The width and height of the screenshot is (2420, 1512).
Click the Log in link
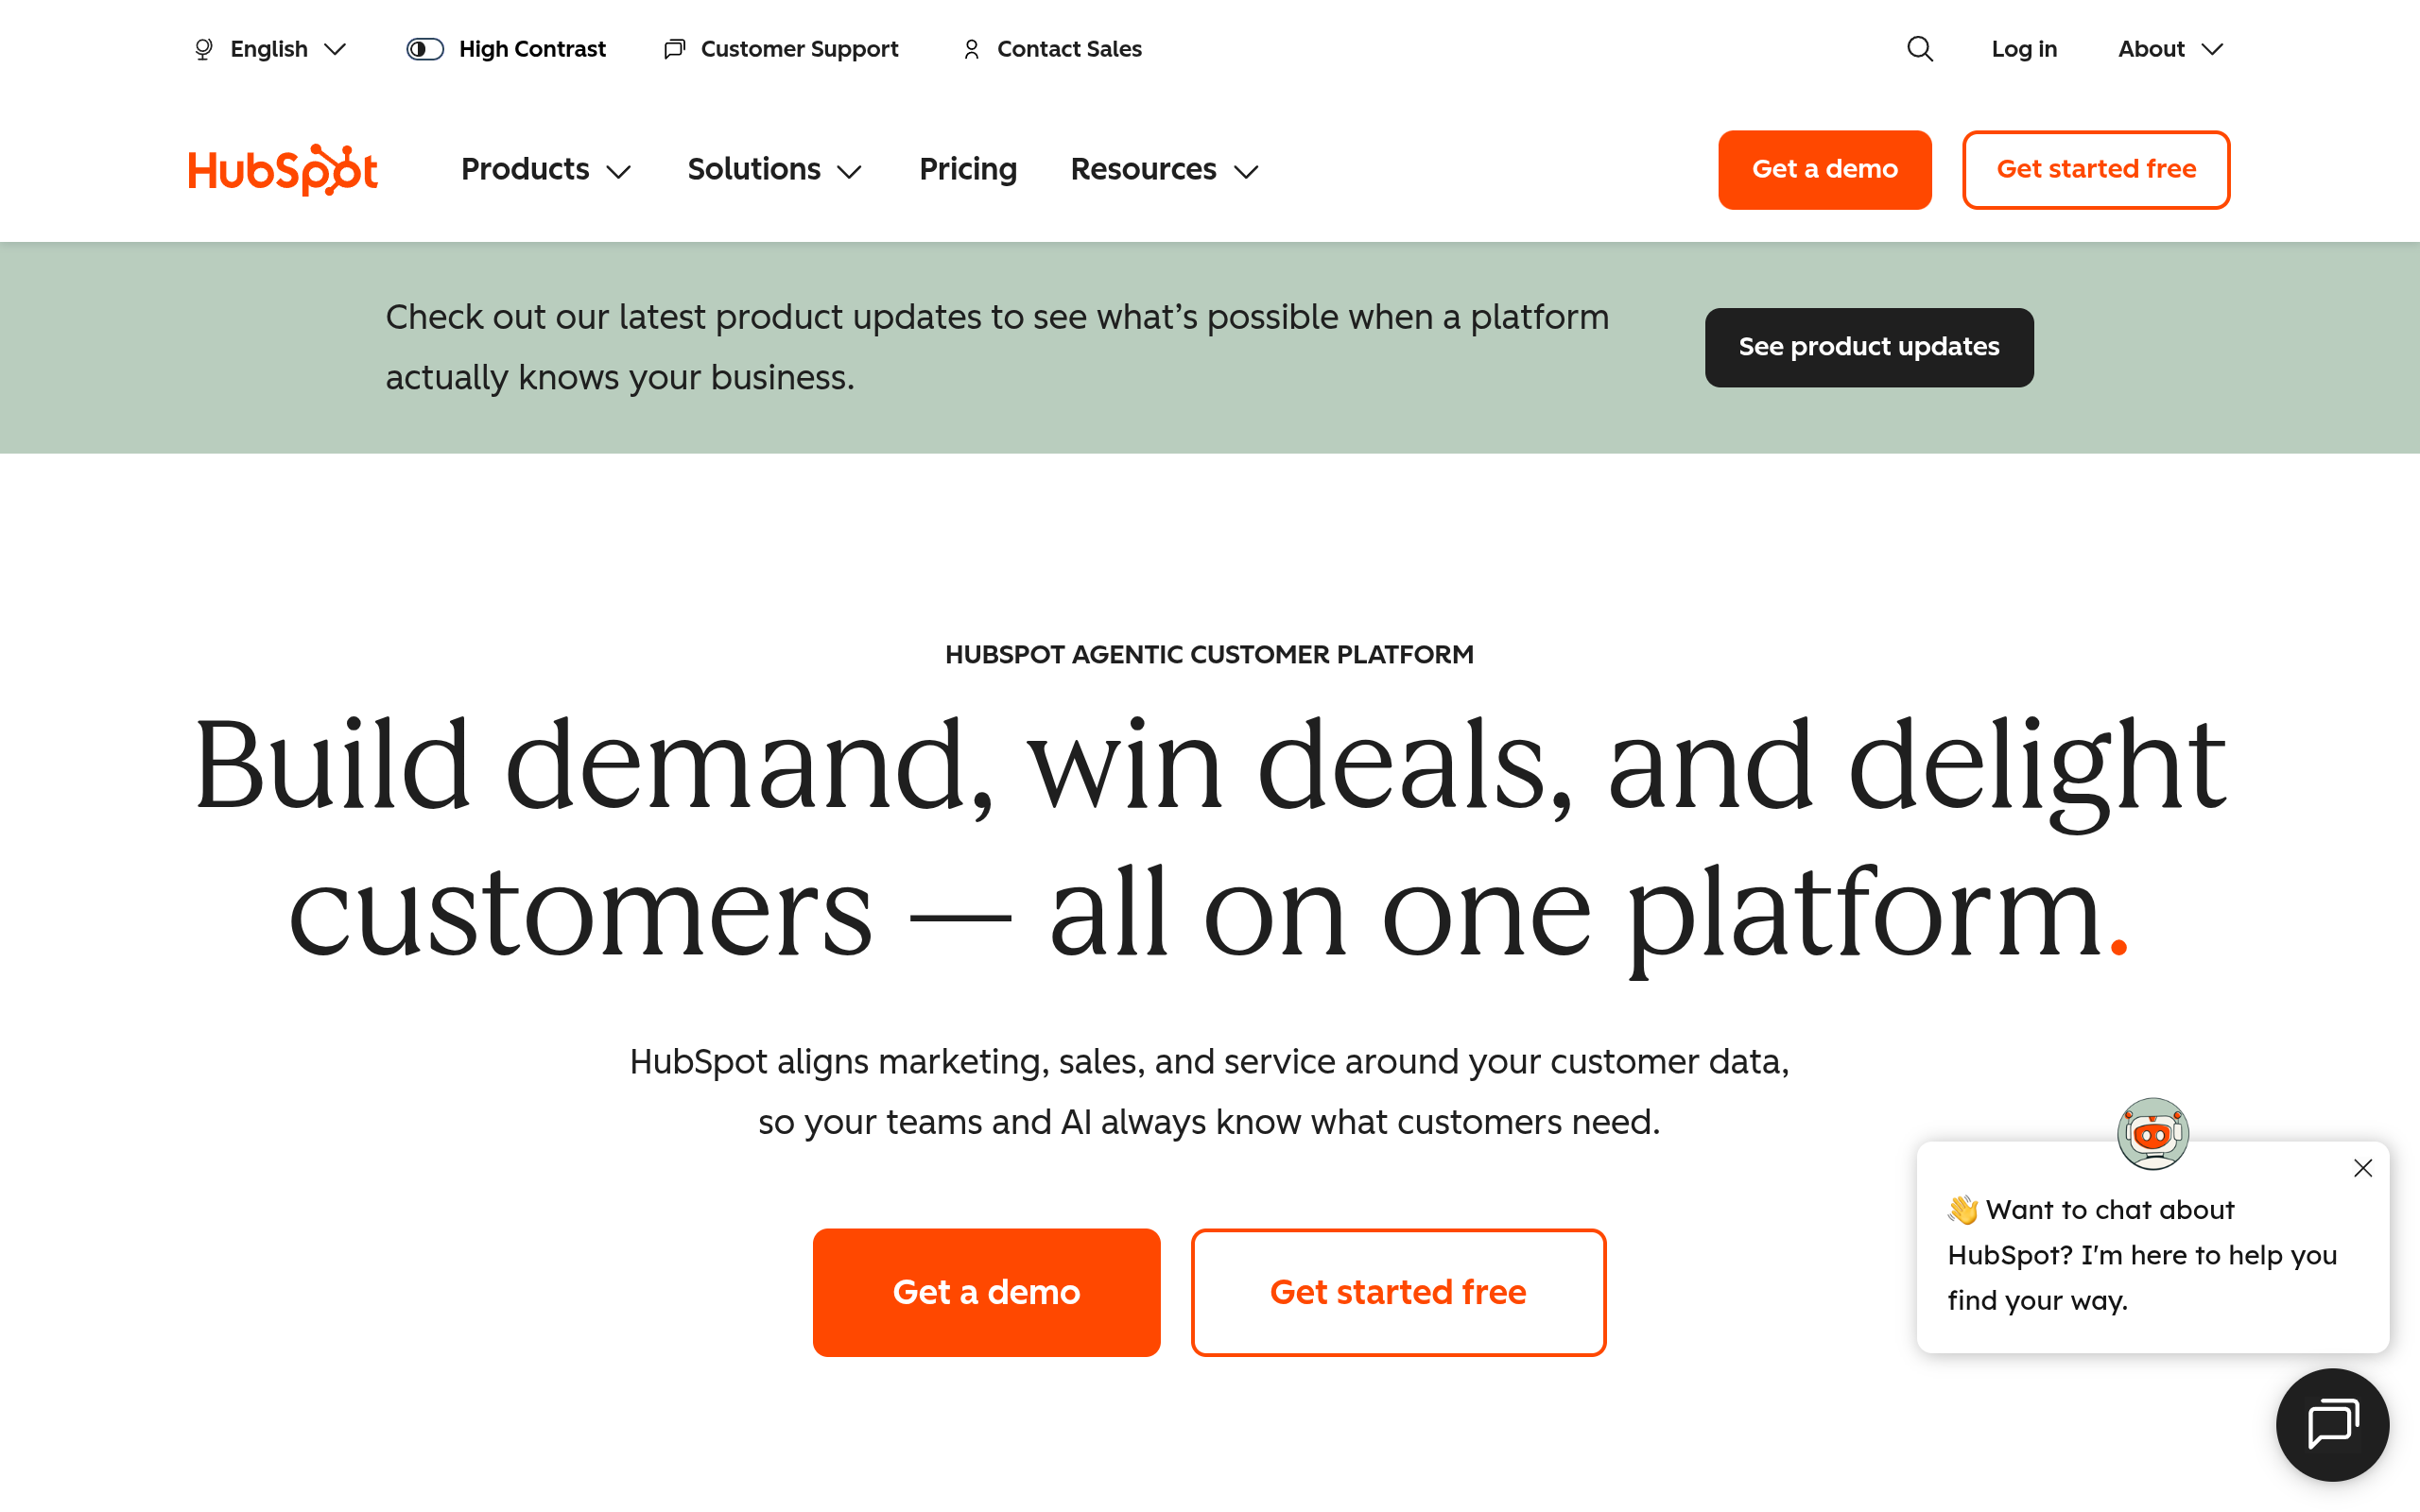tap(2023, 49)
